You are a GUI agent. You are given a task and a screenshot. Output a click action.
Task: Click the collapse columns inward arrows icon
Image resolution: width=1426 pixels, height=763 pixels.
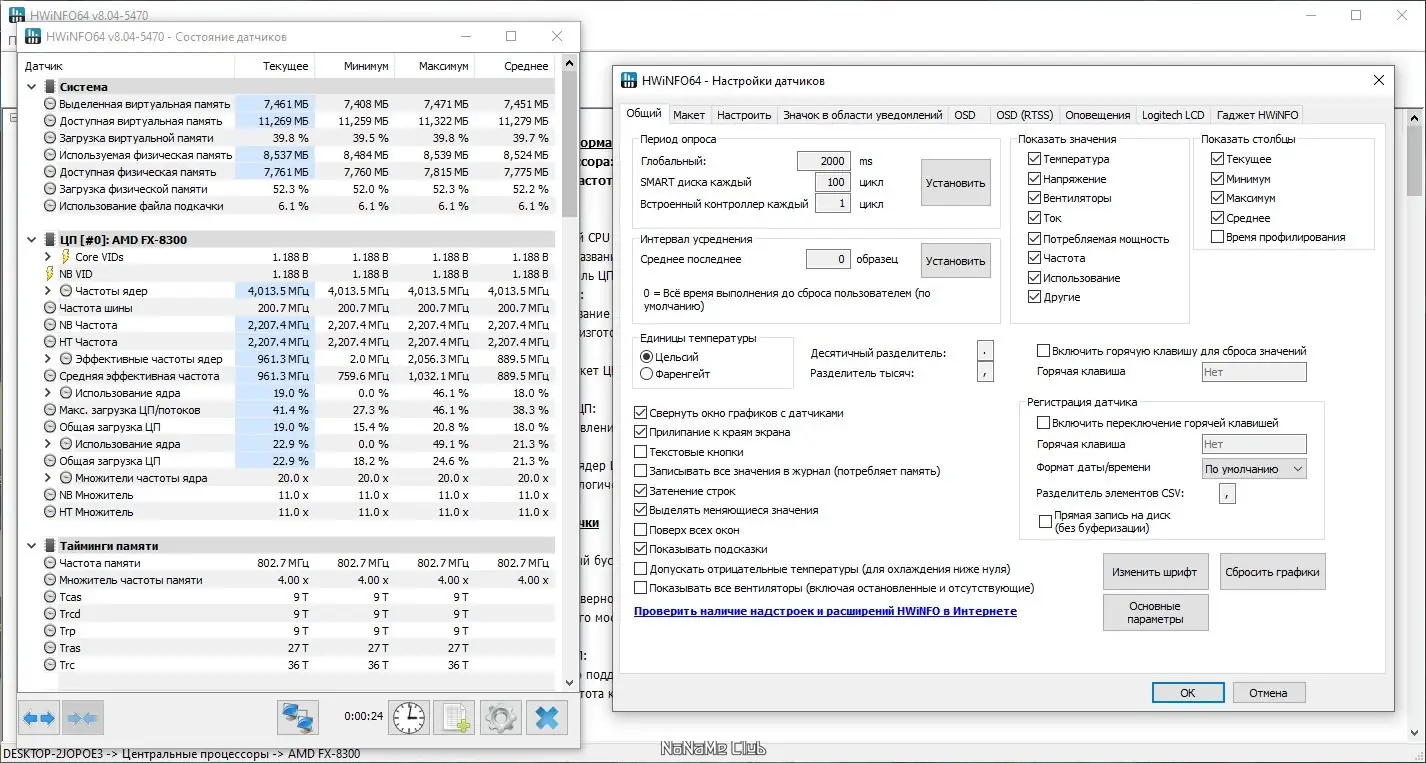82,717
